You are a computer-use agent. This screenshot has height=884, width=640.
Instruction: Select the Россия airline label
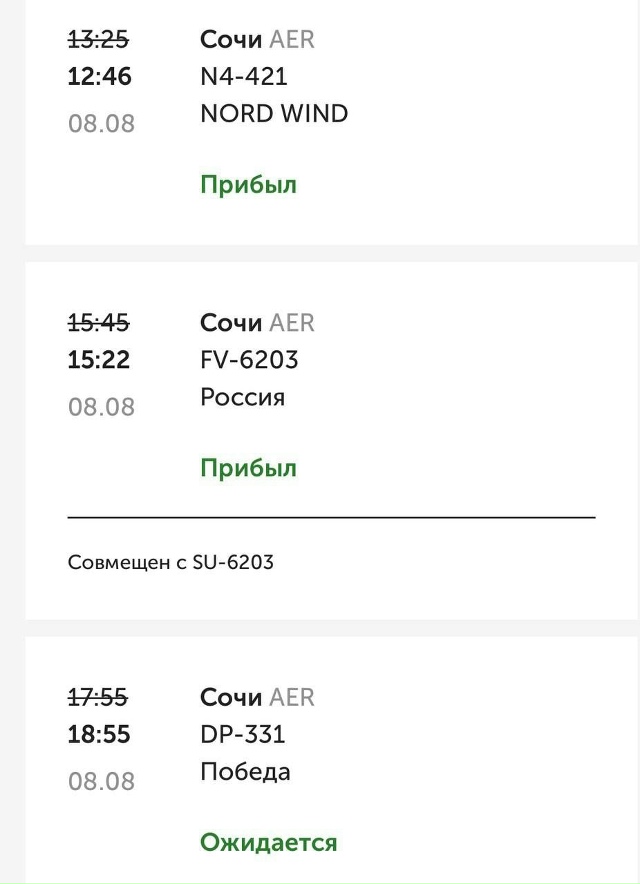242,397
